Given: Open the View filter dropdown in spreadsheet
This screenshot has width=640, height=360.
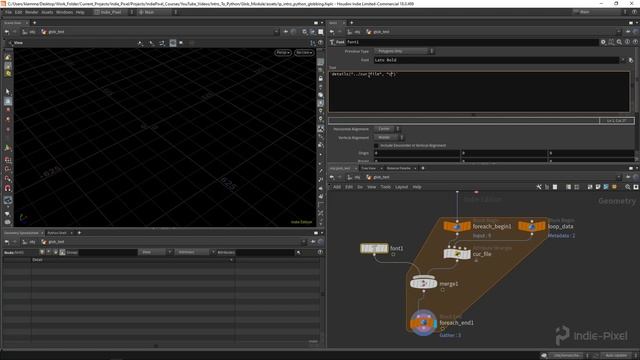Looking at the screenshot, I should click(155, 252).
